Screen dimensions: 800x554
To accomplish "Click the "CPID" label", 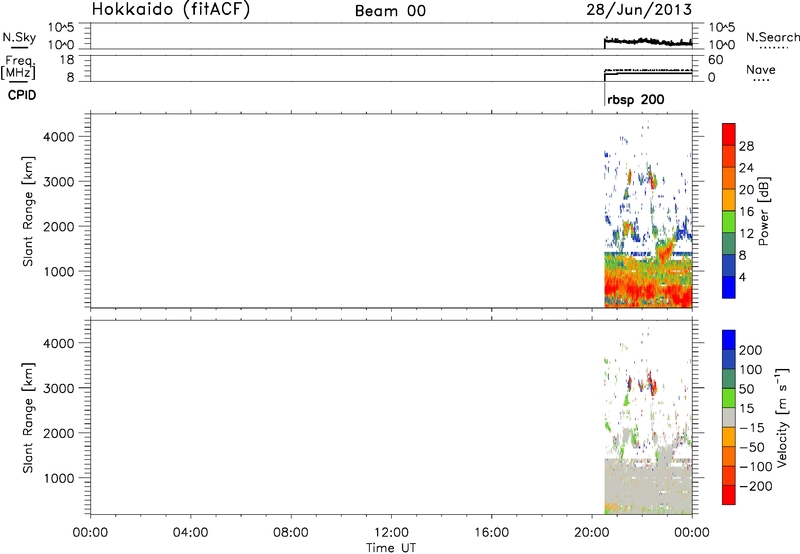I will pyautogui.click(x=22, y=95).
